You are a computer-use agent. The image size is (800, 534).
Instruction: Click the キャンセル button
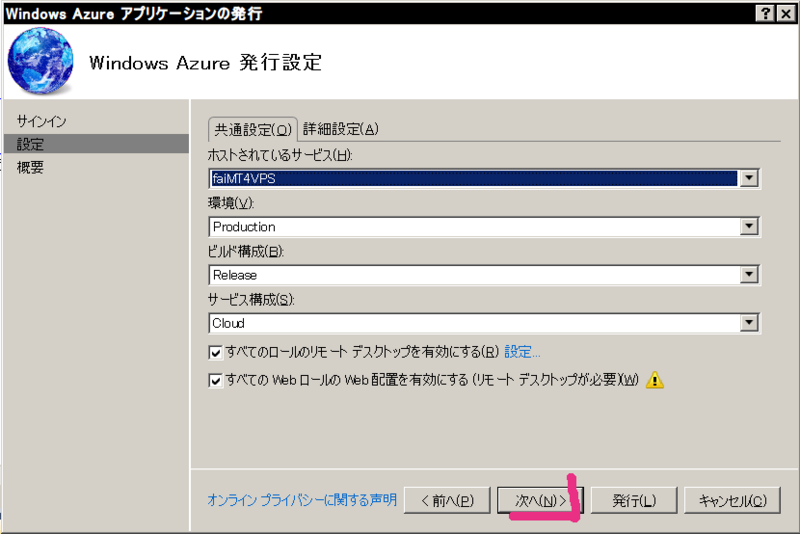732,500
